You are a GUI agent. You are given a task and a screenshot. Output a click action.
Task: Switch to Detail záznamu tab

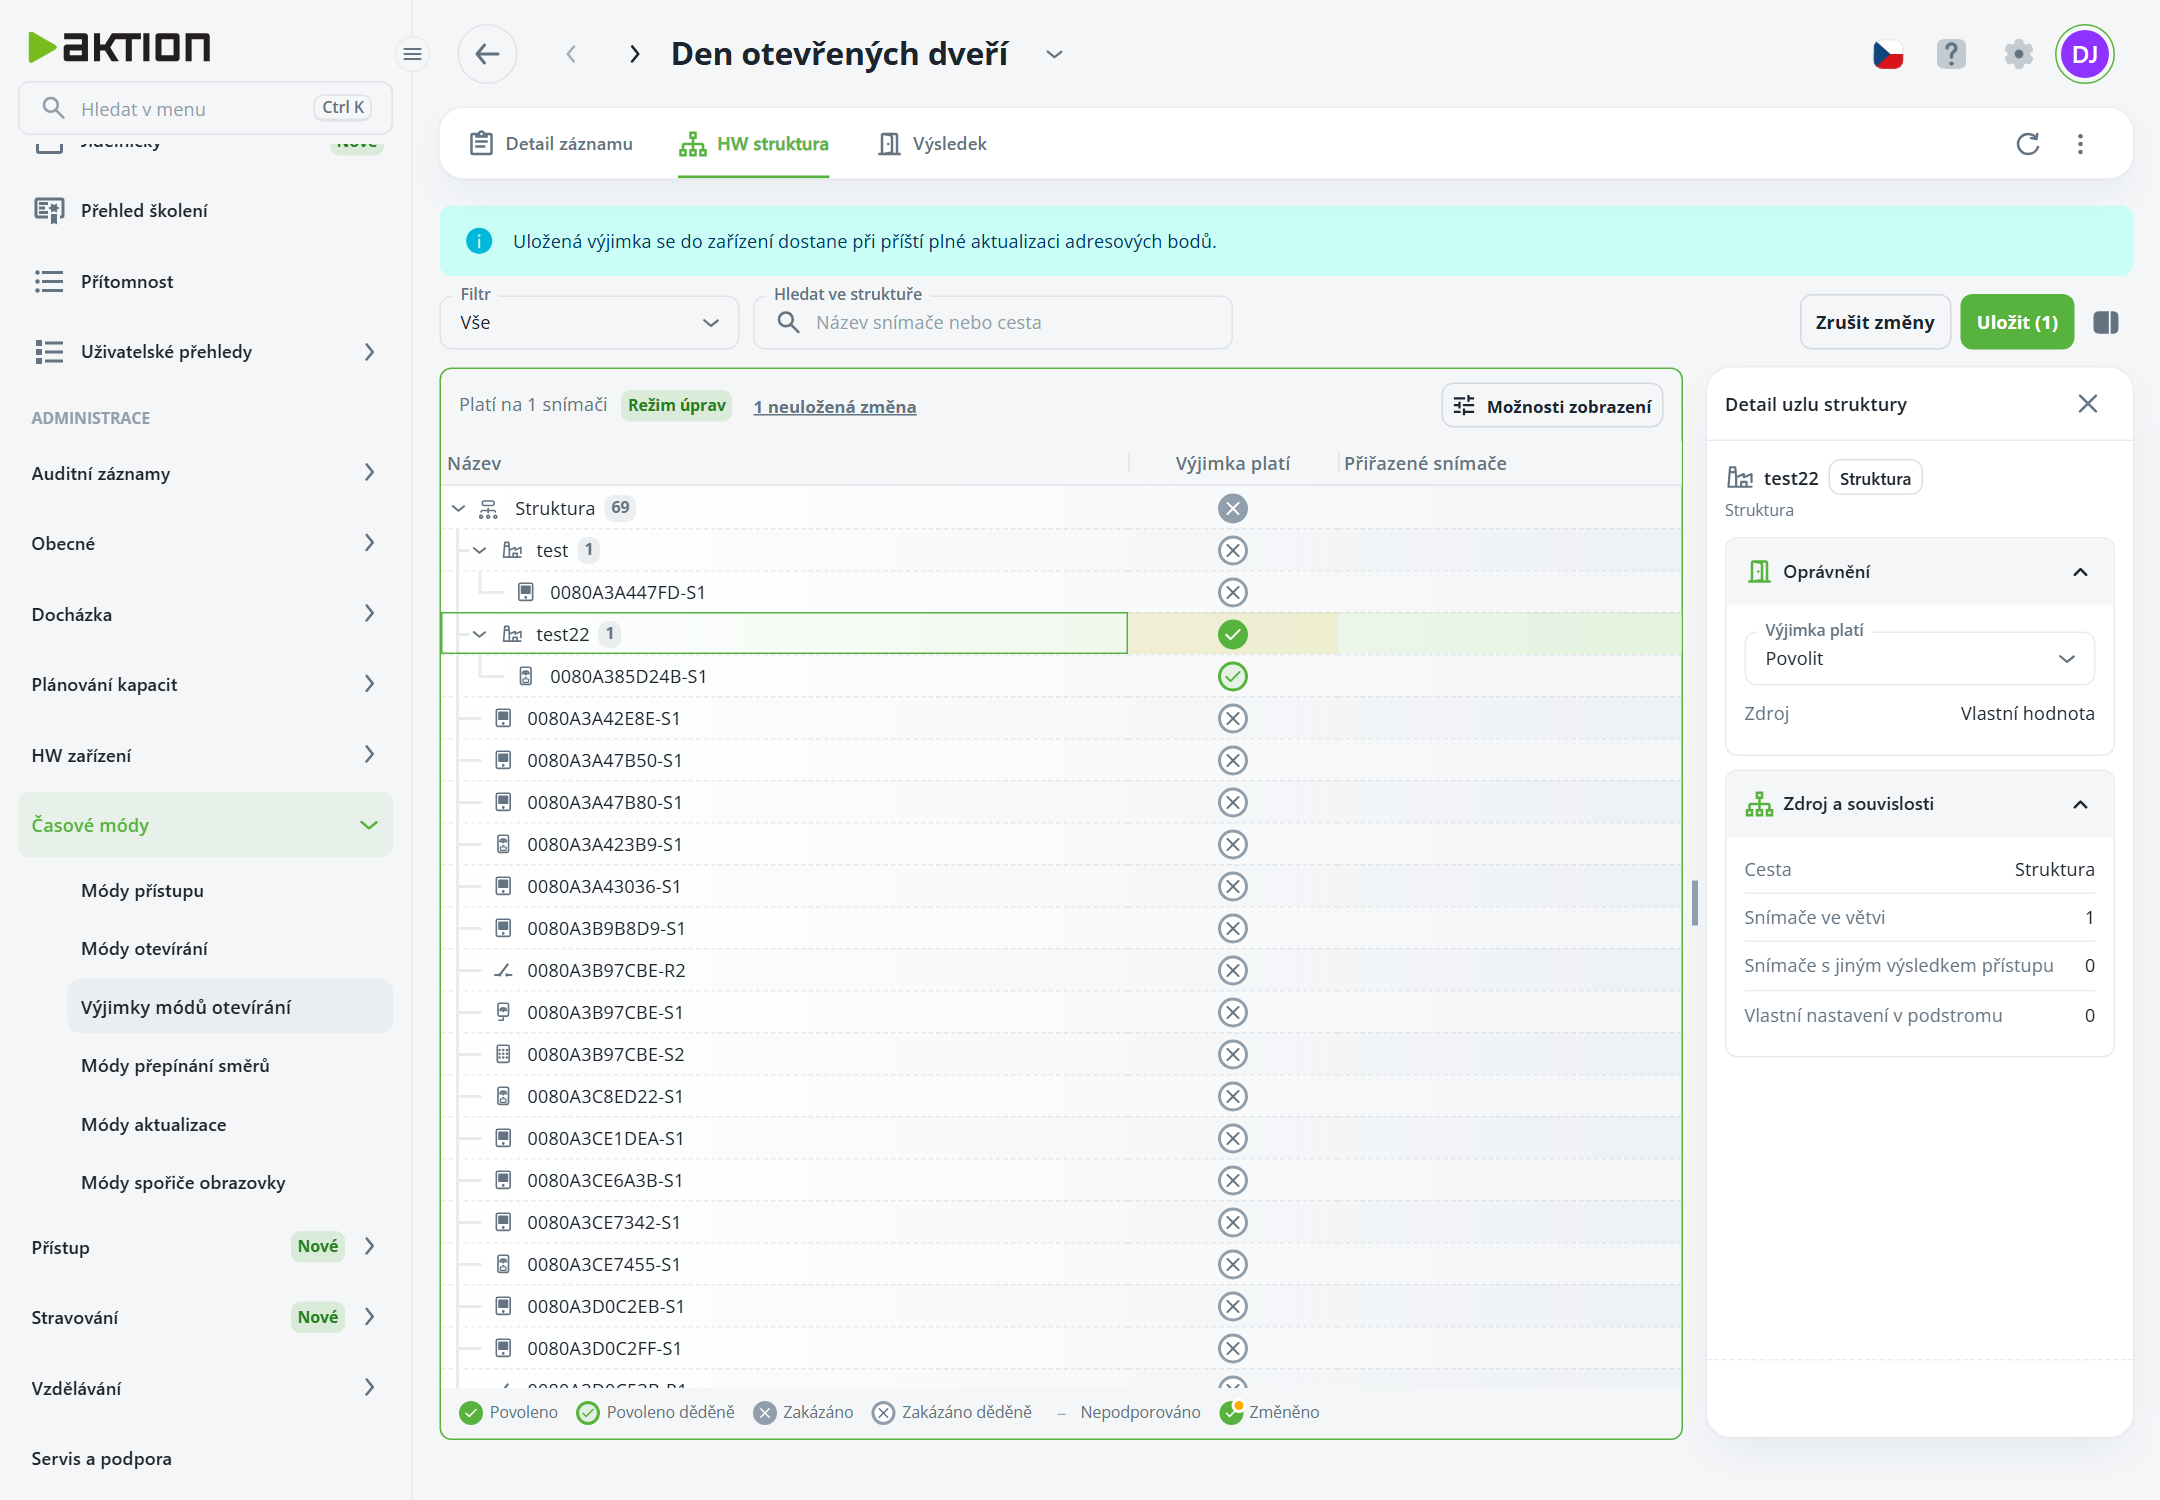click(551, 144)
